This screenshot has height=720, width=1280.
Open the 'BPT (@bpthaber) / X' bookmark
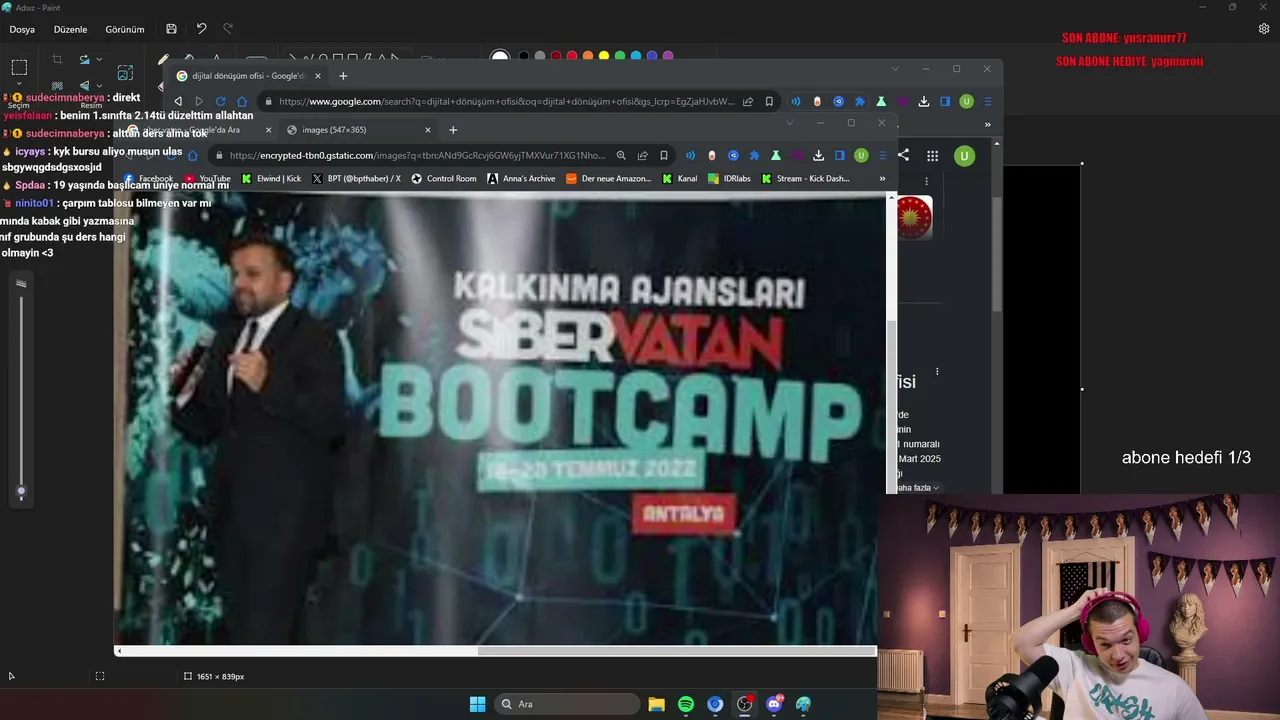click(x=356, y=179)
